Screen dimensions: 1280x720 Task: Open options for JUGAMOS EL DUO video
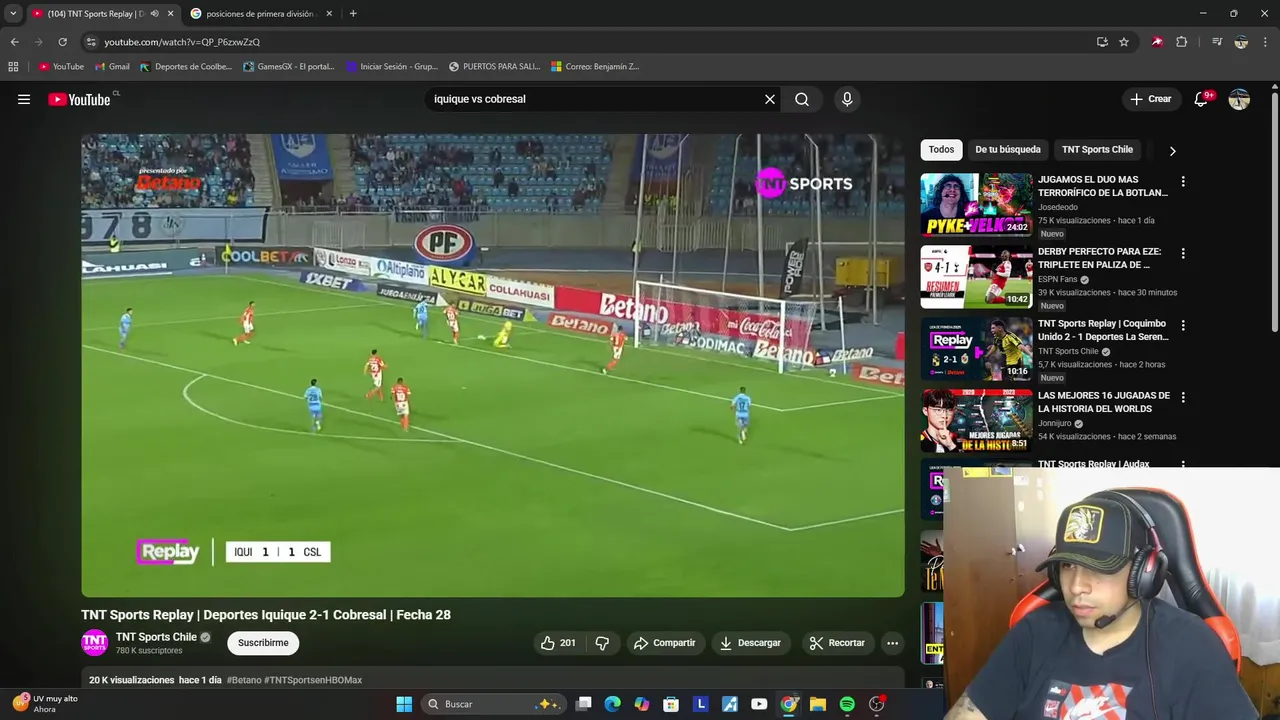point(1183,182)
